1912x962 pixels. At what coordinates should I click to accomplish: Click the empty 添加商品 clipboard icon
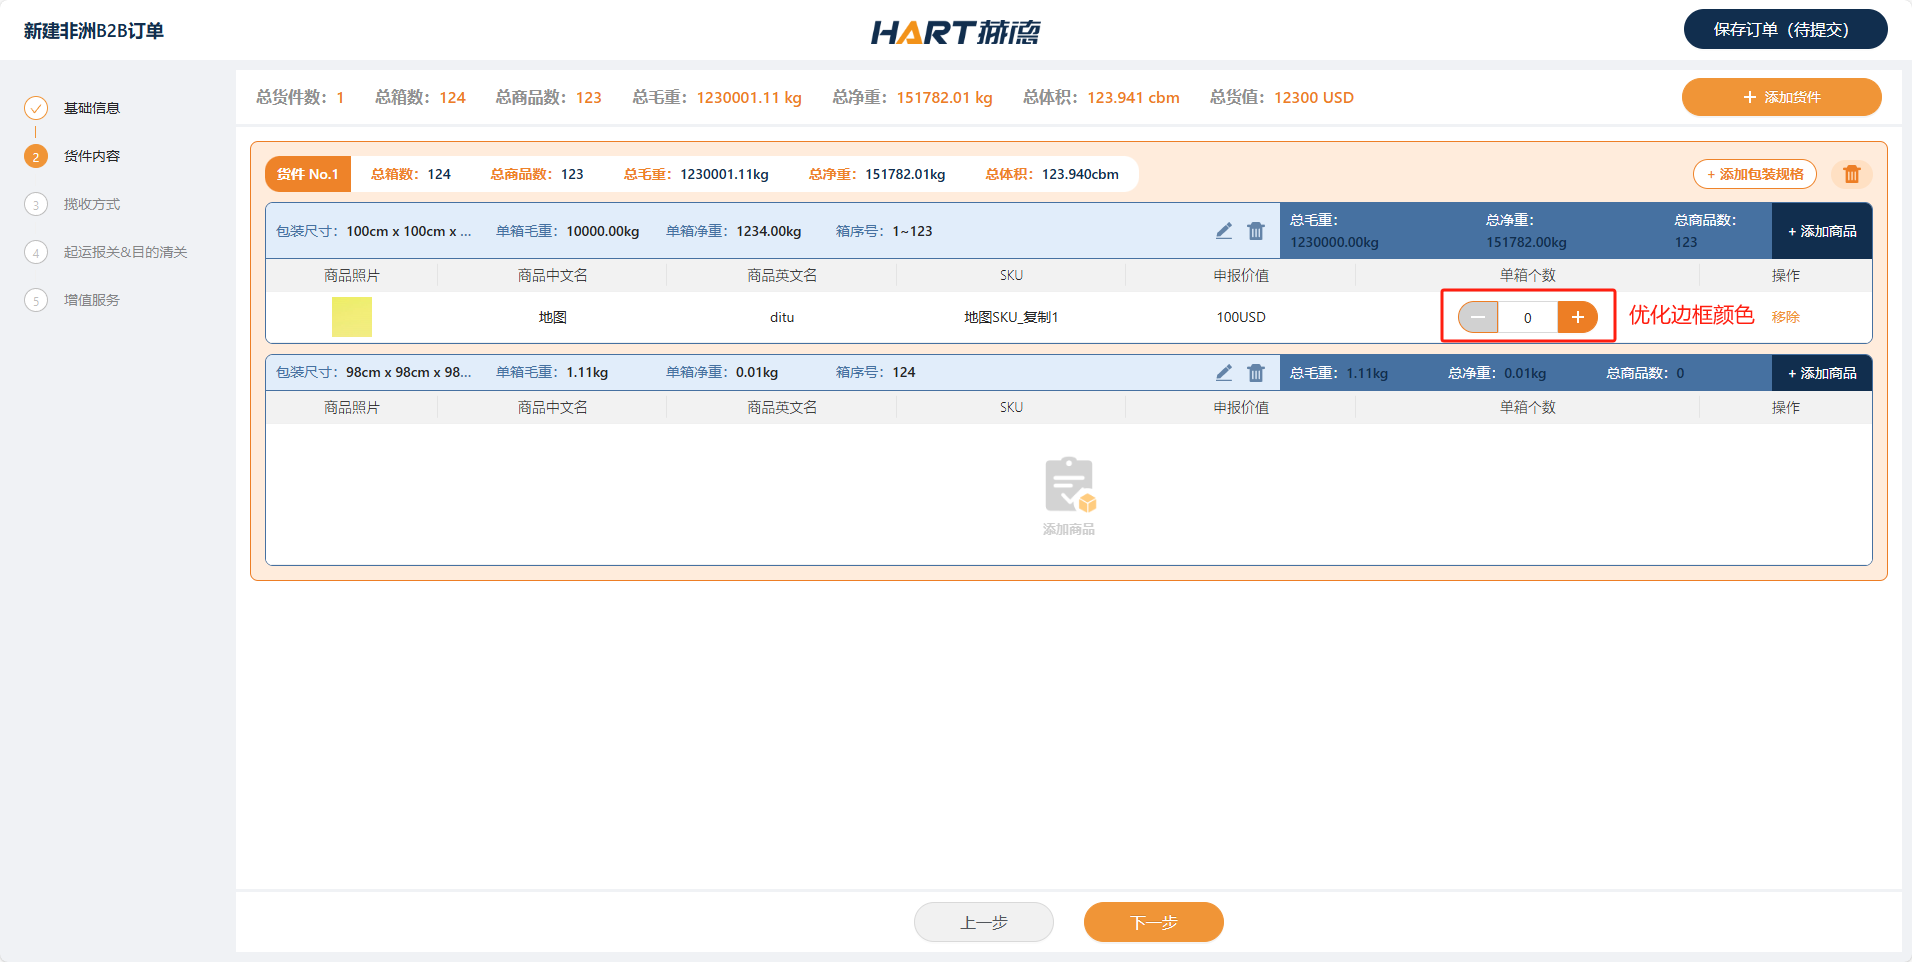tap(1069, 486)
